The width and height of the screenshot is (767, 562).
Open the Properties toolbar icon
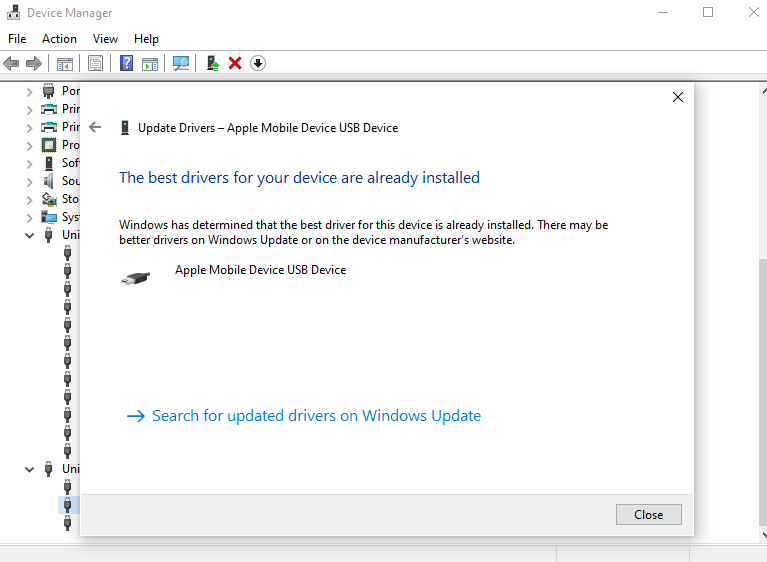[95, 63]
